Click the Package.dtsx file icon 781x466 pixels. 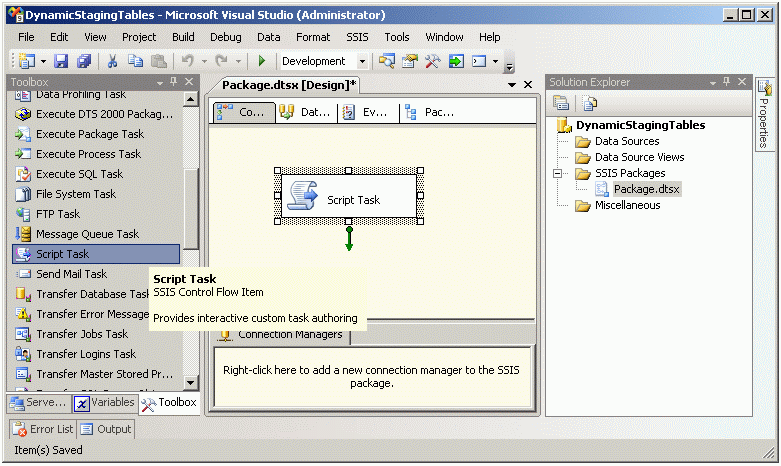click(x=602, y=189)
